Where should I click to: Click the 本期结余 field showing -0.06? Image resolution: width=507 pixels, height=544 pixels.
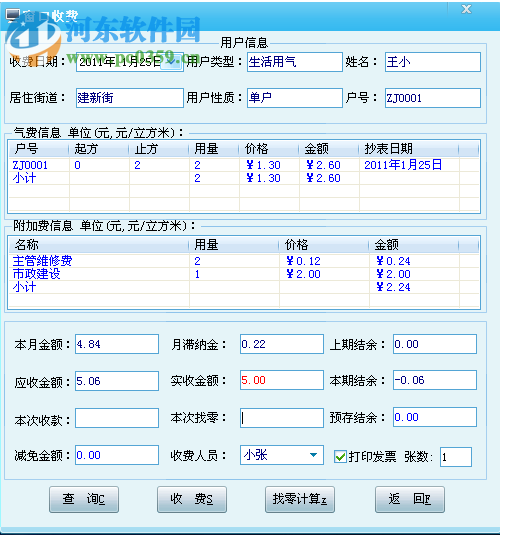coord(435,380)
